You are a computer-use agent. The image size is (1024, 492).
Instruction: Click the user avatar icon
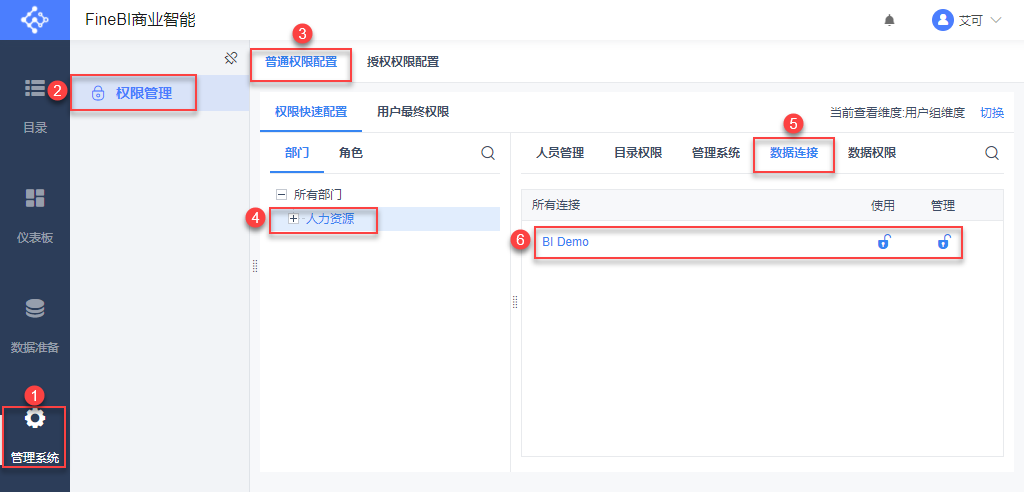(942, 20)
